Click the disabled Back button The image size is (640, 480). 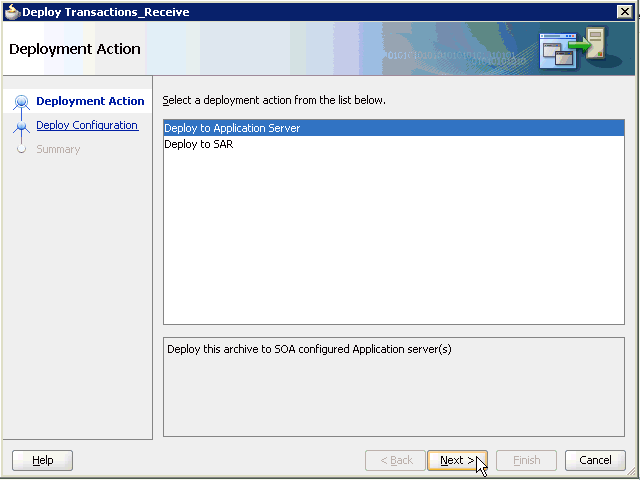395,460
